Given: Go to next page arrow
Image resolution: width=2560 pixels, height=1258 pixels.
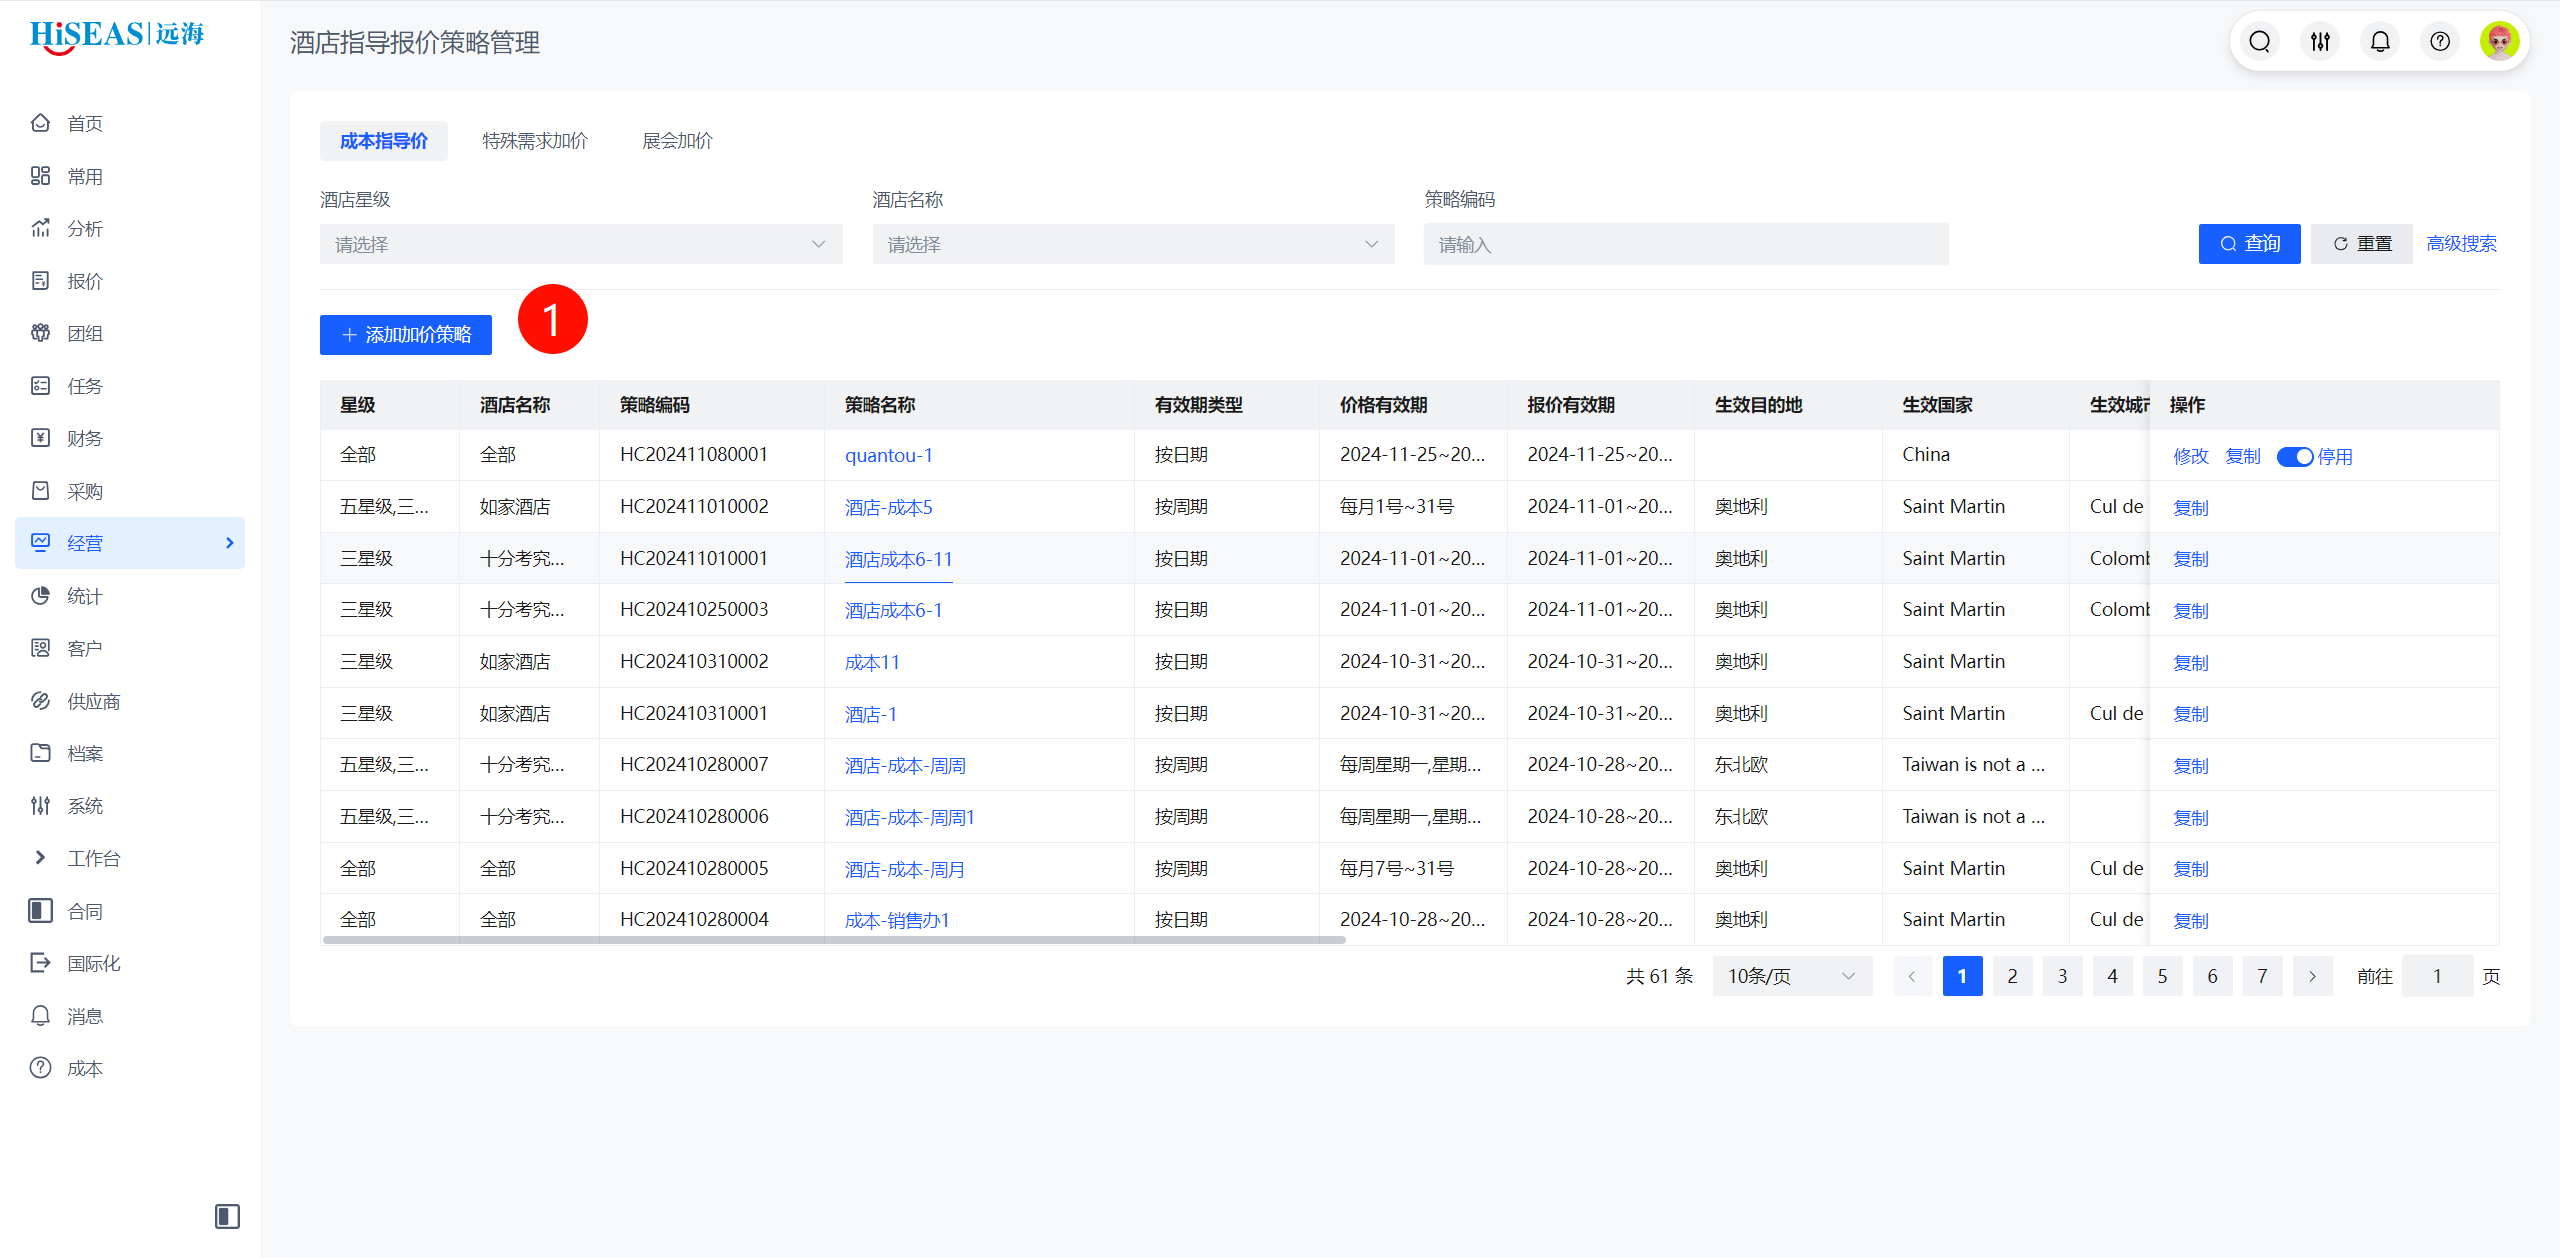Looking at the screenshot, I should tap(2312, 976).
